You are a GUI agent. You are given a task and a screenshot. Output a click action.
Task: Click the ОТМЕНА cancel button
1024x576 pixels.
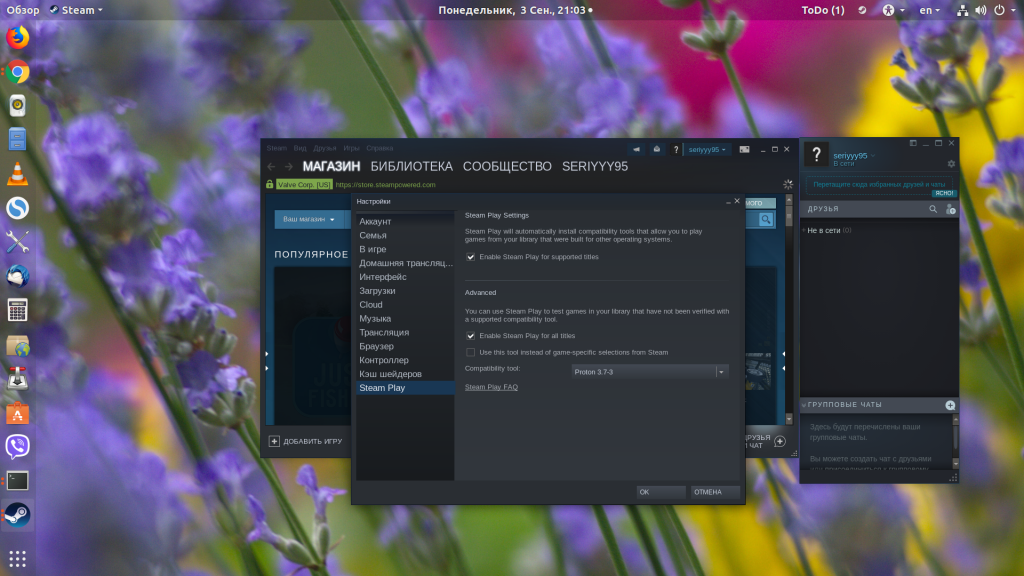[x=715, y=492]
